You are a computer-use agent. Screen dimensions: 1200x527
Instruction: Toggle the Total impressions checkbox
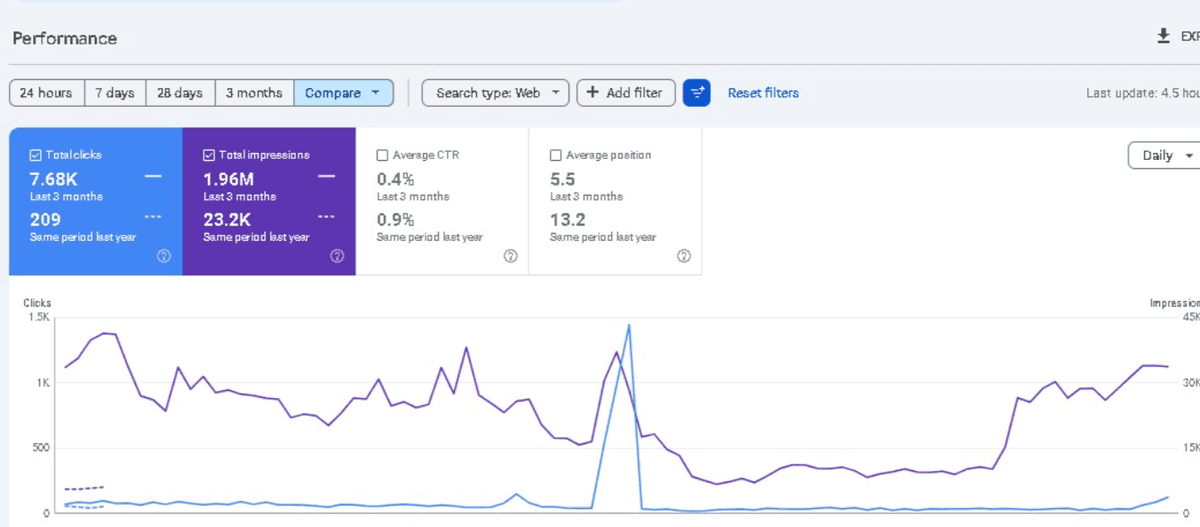(209, 155)
